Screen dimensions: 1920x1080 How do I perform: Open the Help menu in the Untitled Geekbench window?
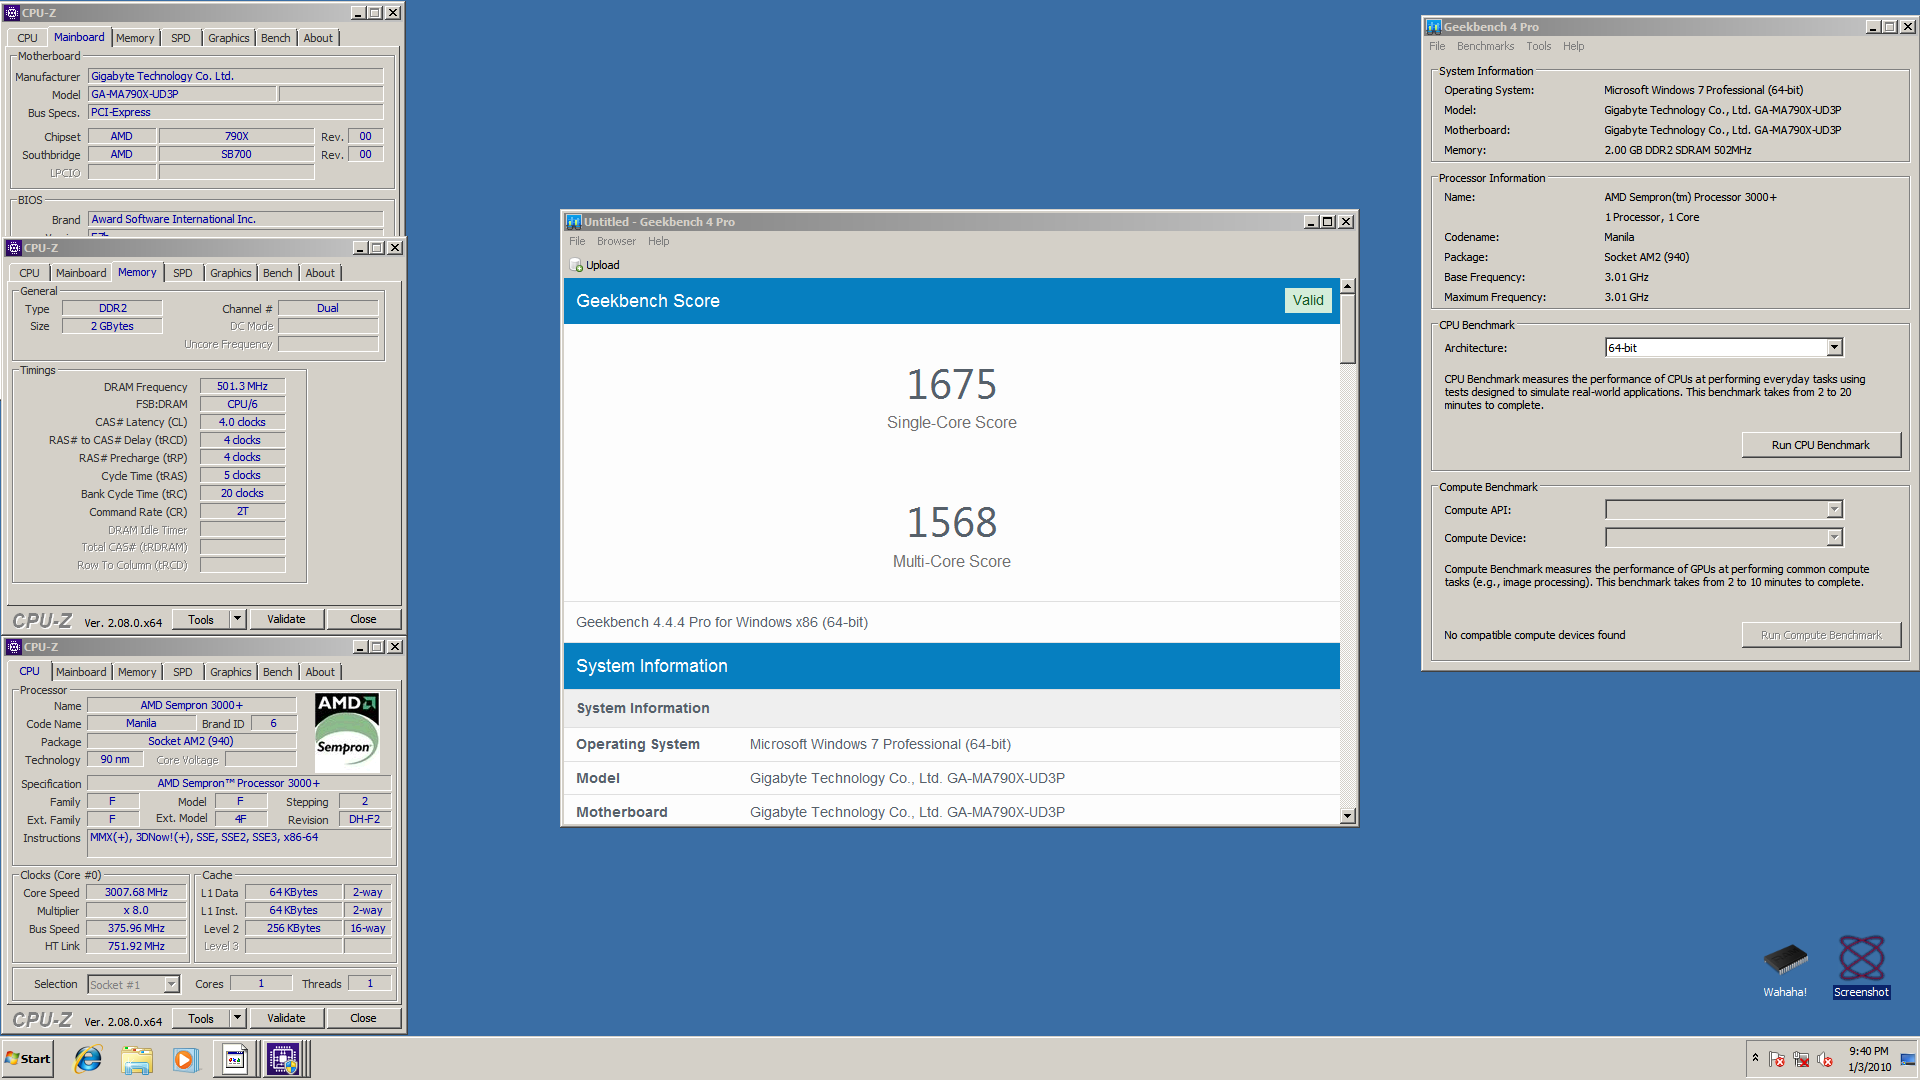[x=658, y=241]
